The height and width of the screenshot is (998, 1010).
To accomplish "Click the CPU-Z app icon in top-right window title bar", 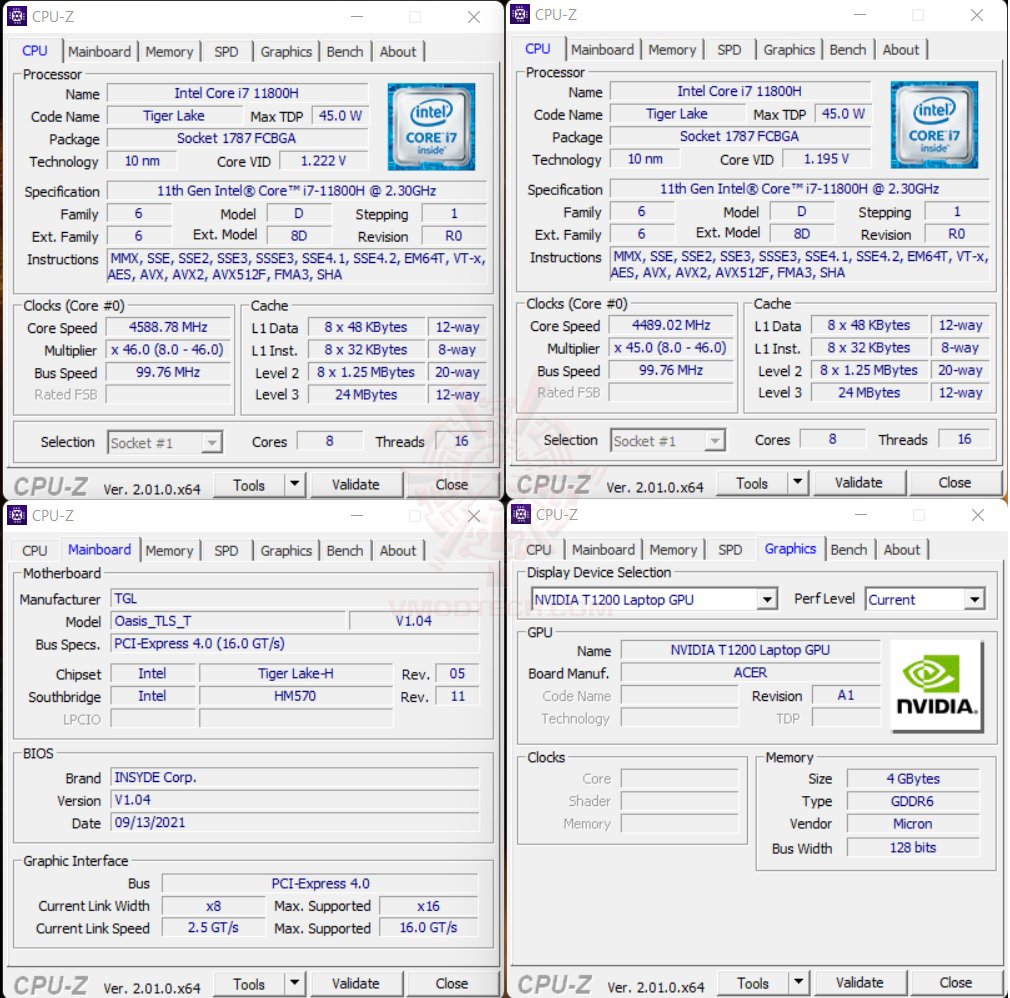I will [520, 14].
